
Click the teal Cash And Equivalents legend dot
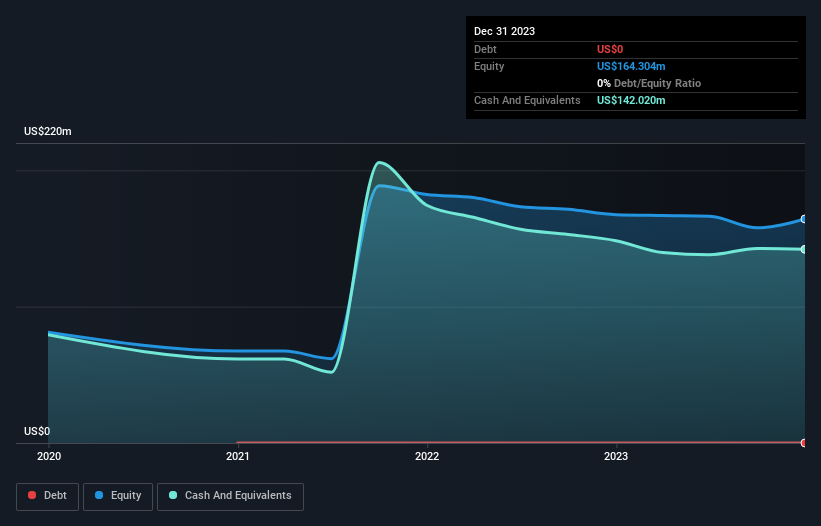[173, 495]
